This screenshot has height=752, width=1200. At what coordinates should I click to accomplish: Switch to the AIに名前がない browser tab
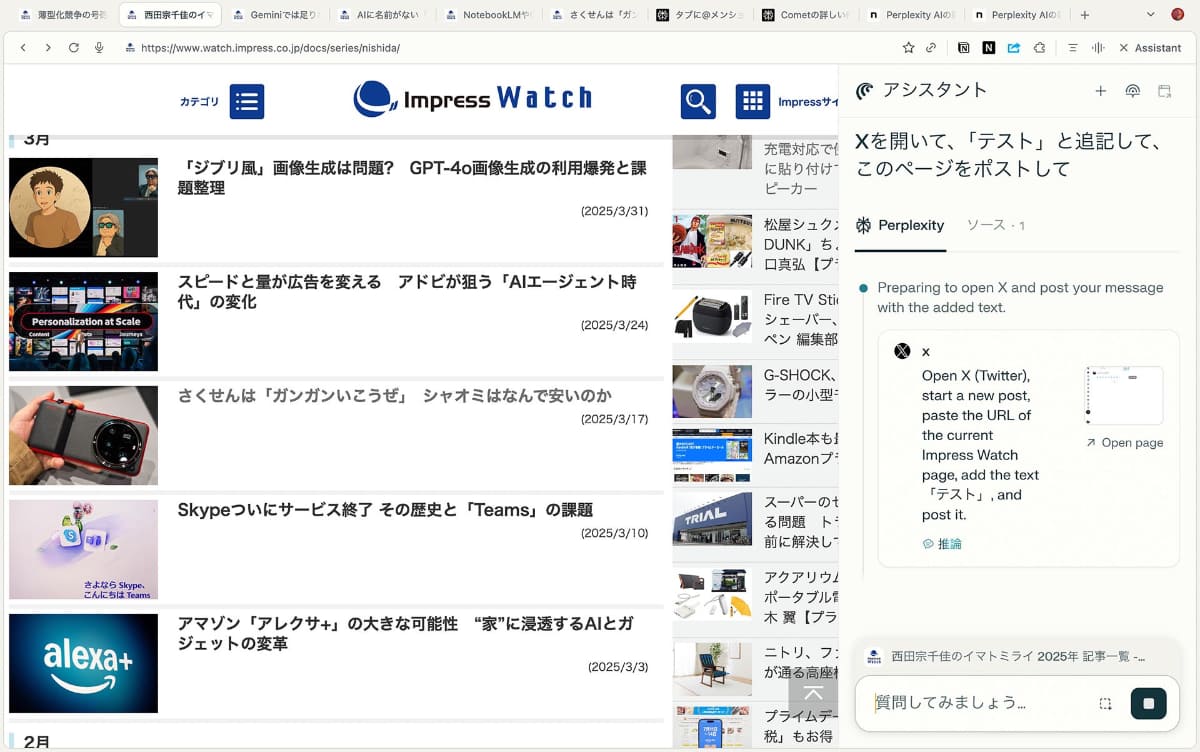(380, 15)
